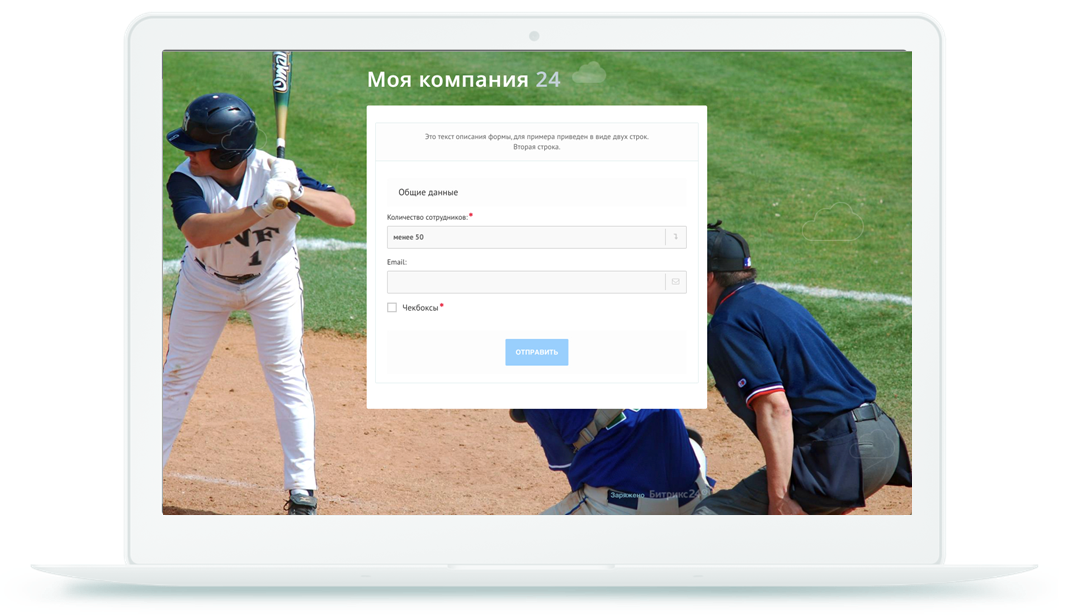The width and height of the screenshot is (1074, 615).
Task: Click the laptop webcam above the screen
Action: point(534,36)
